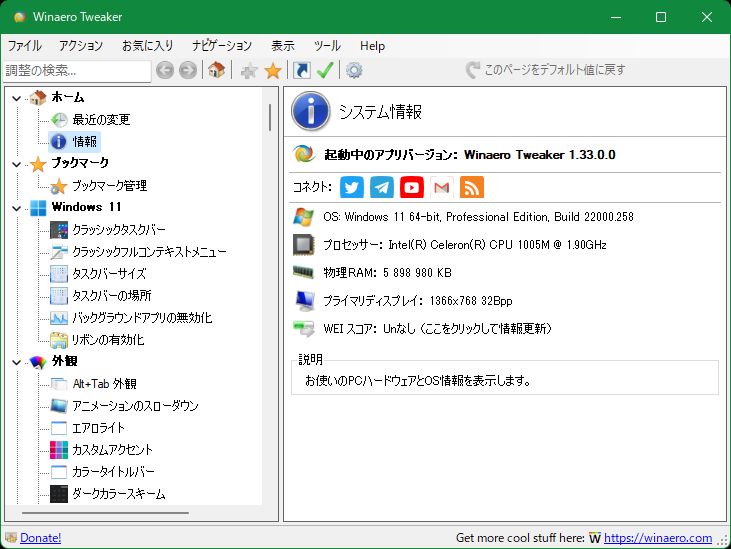
Task: Click このページをデフォルト値に戻す button
Action: (545, 70)
